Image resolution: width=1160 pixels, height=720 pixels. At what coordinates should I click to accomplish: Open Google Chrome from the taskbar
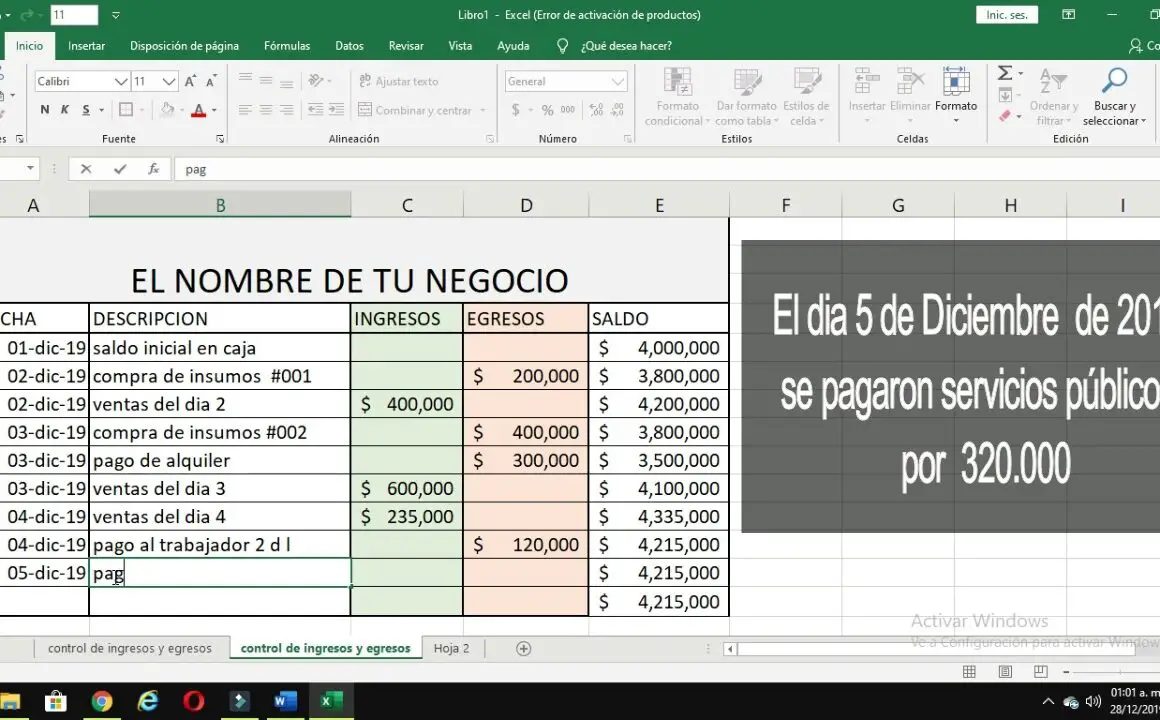click(102, 701)
